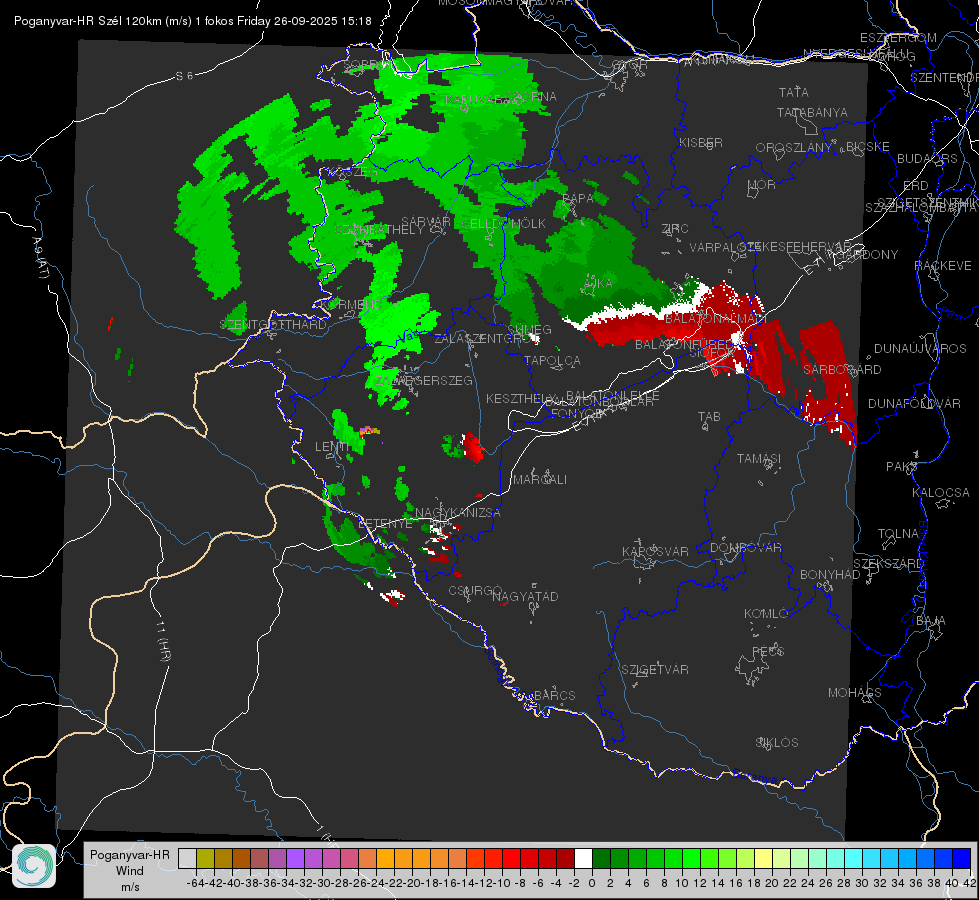Select the KISBER label on the map

(x=701, y=142)
